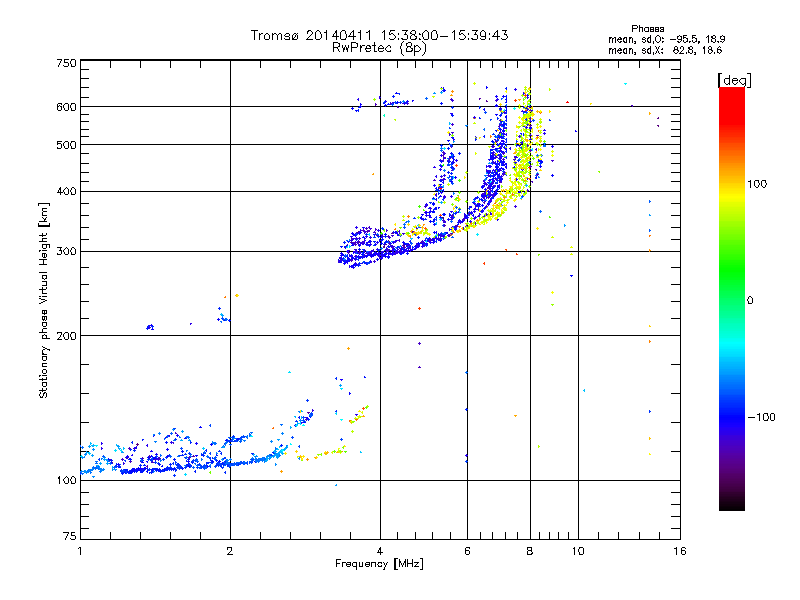Image resolution: width=800 pixels, height=600 pixels.
Task: Click the y-axis tick label '400'
Action: point(66,191)
